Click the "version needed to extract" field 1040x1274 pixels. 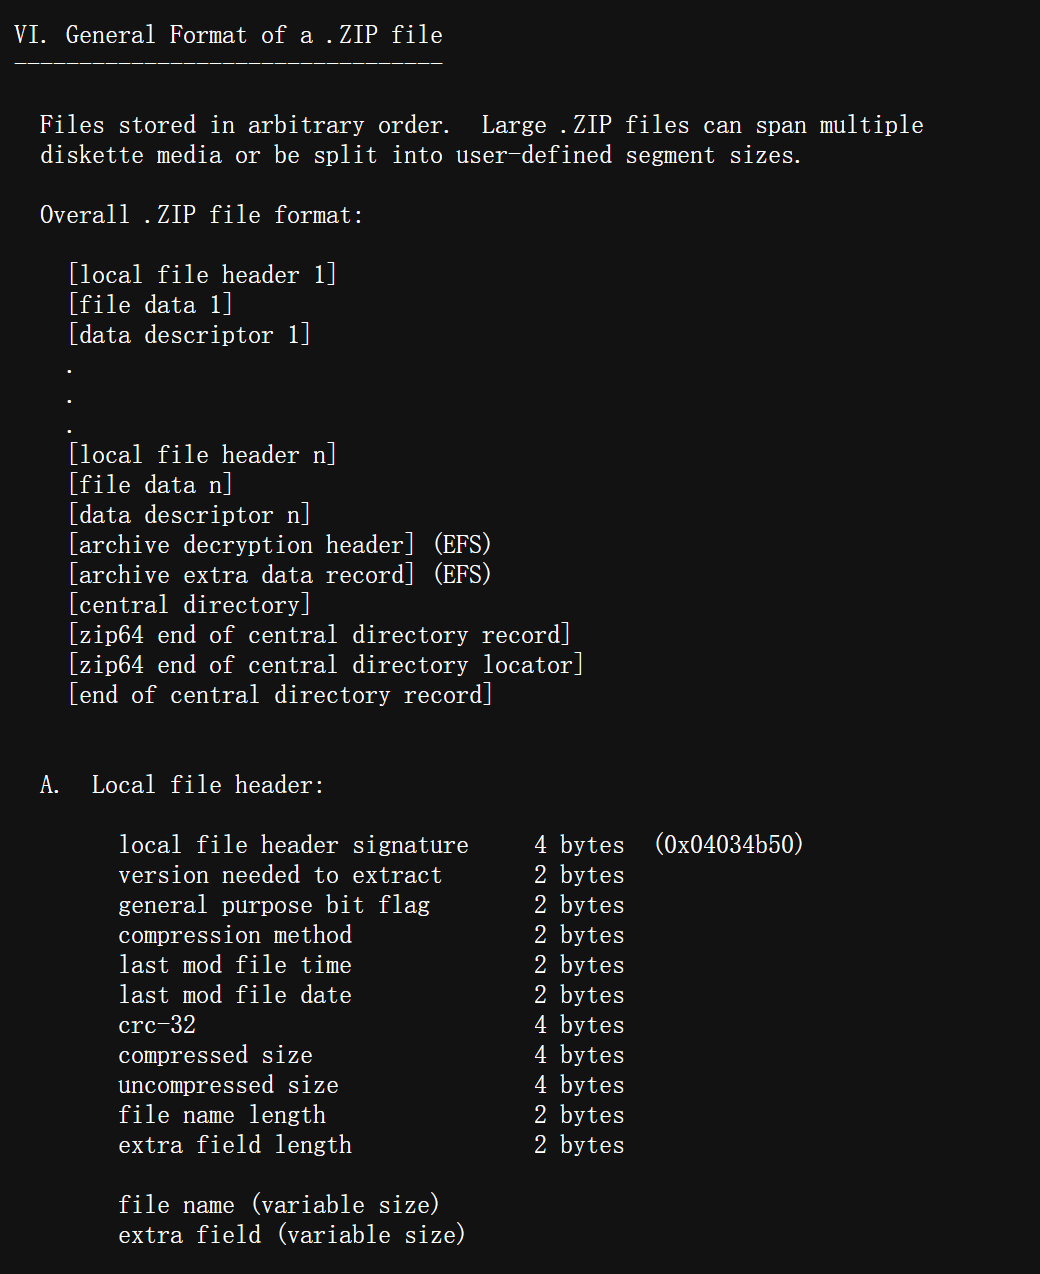tap(280, 875)
